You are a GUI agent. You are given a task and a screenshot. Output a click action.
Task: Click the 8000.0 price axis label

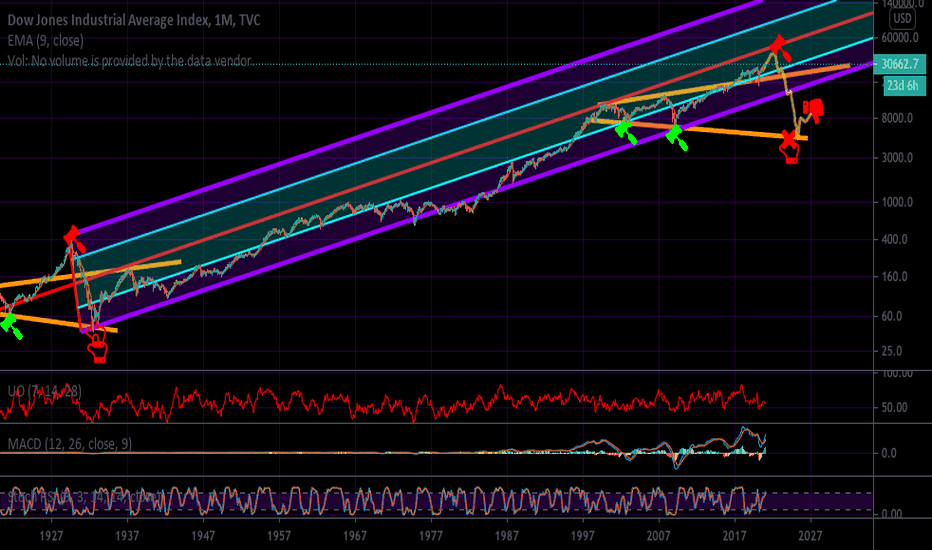point(898,118)
